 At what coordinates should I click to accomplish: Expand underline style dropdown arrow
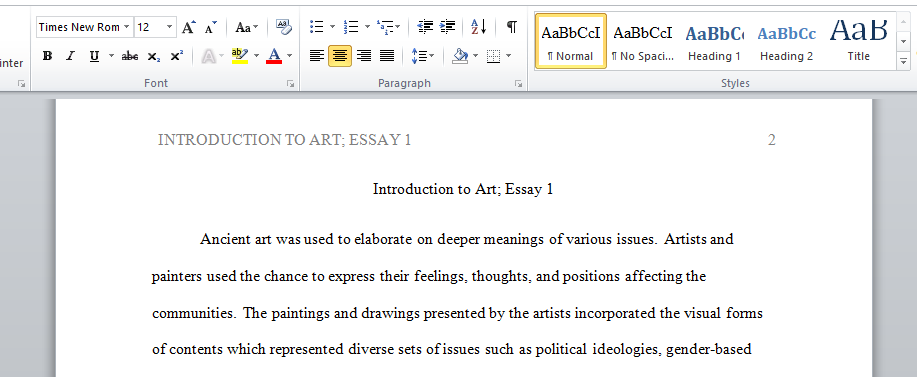111,56
